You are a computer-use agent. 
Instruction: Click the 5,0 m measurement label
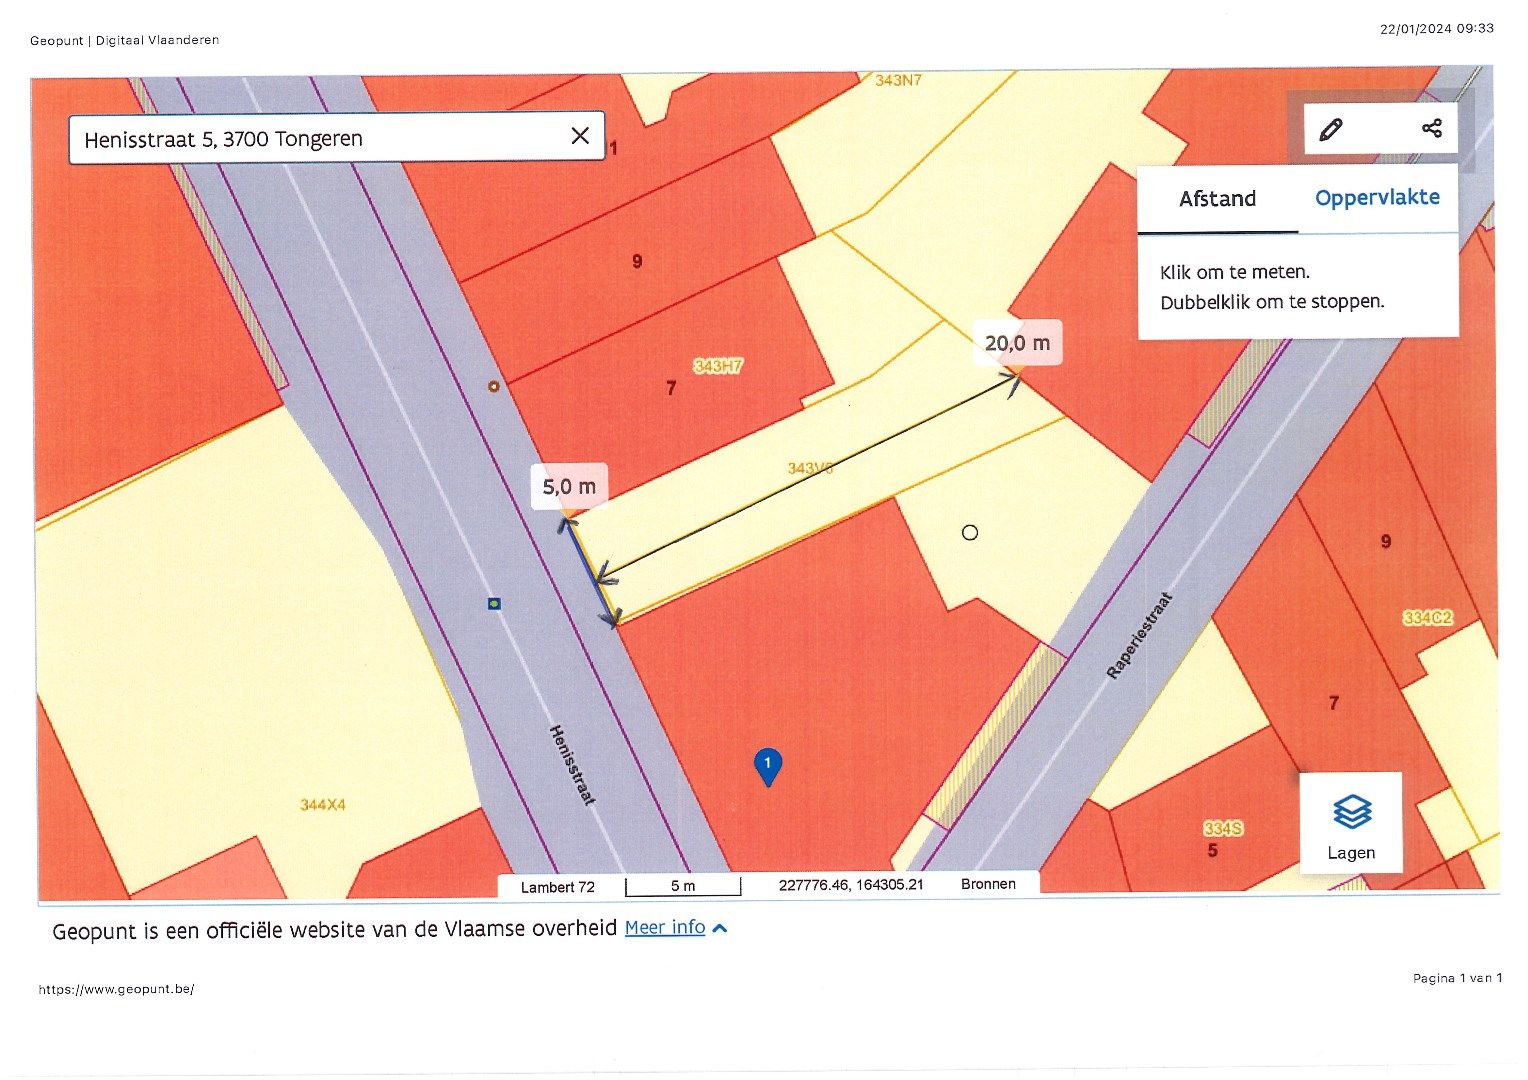[x=569, y=487]
